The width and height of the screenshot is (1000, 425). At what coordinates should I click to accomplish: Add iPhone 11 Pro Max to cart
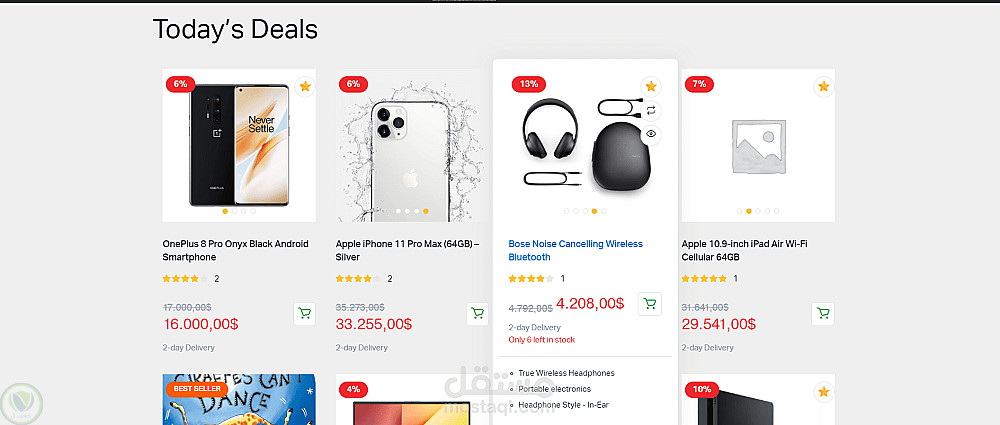(478, 313)
